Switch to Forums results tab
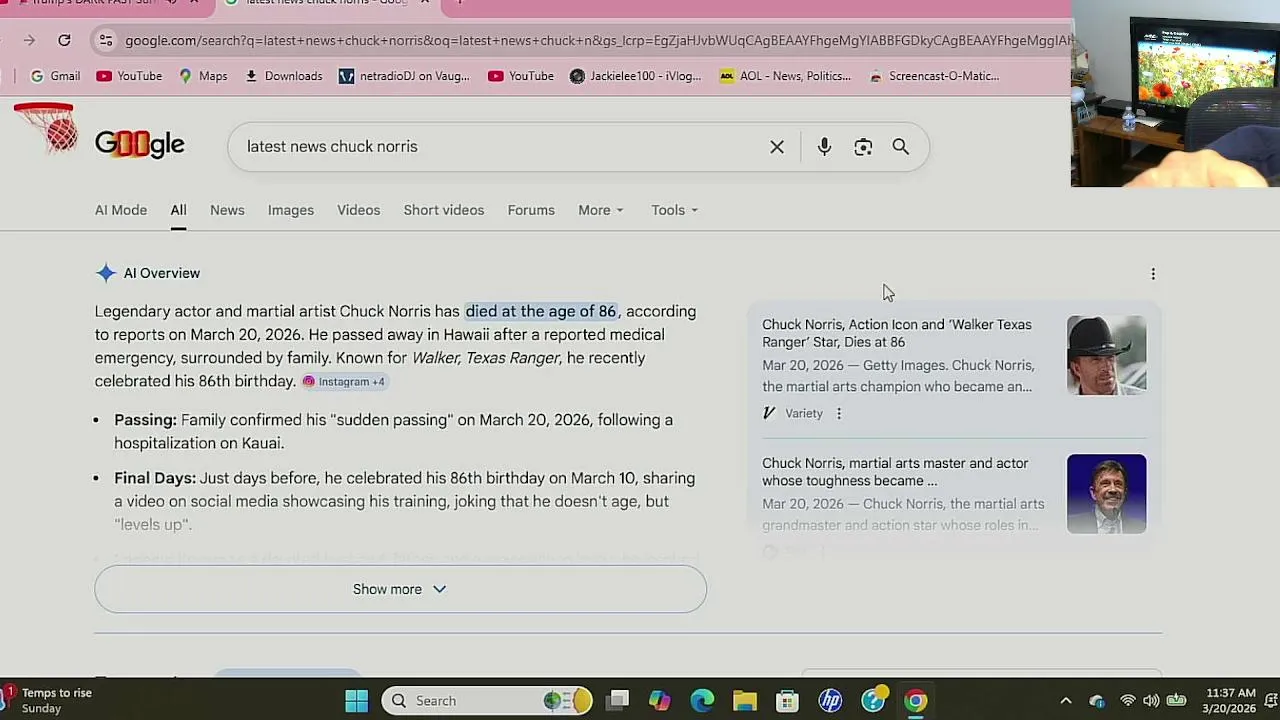The height and width of the screenshot is (720, 1280). click(x=531, y=210)
